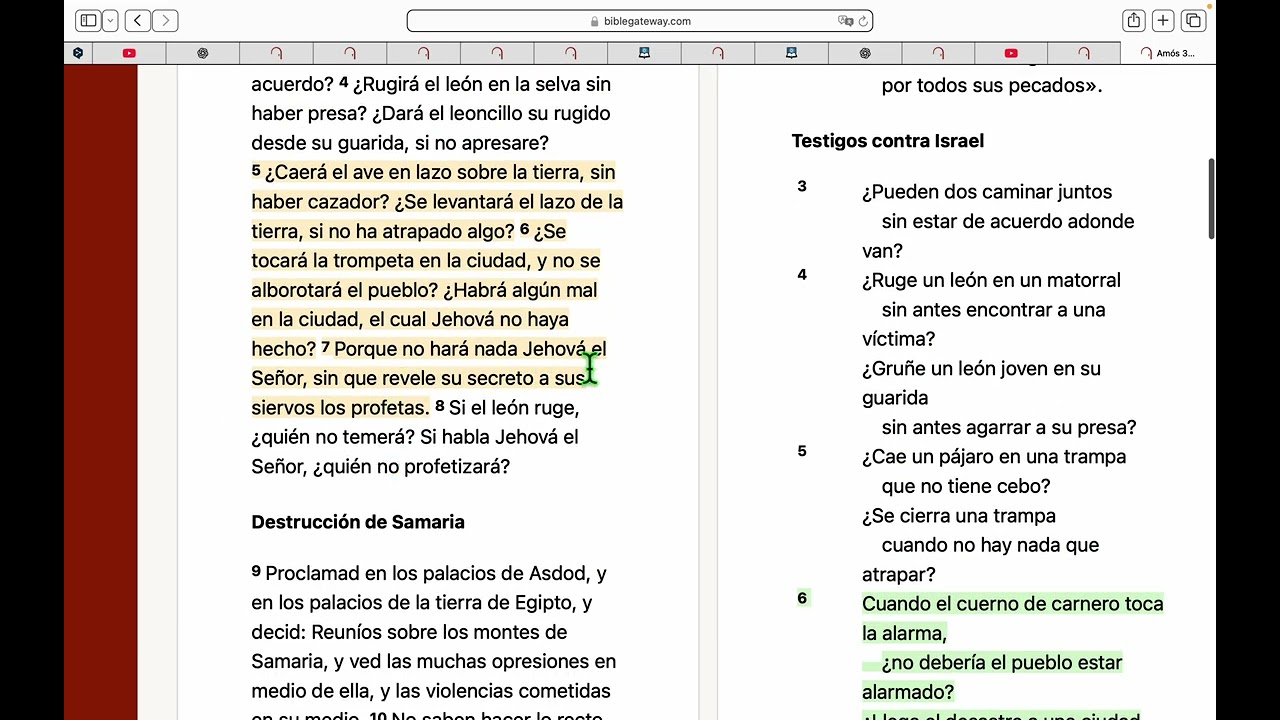This screenshot has height=720, width=1280.
Task: Toggle the Safari sidebar button
Action: click(x=88, y=20)
